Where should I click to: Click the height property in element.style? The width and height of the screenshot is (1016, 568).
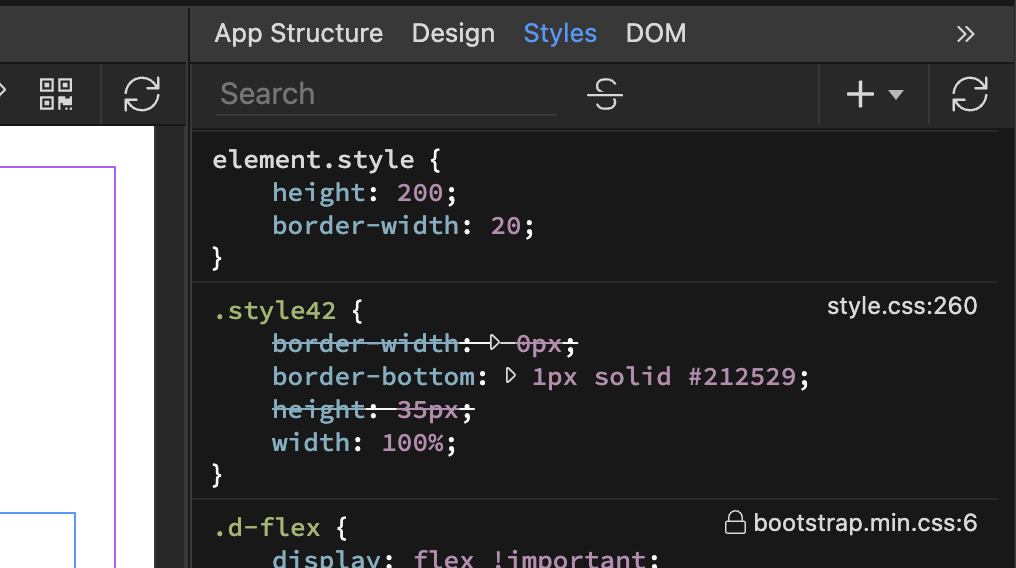[319, 193]
